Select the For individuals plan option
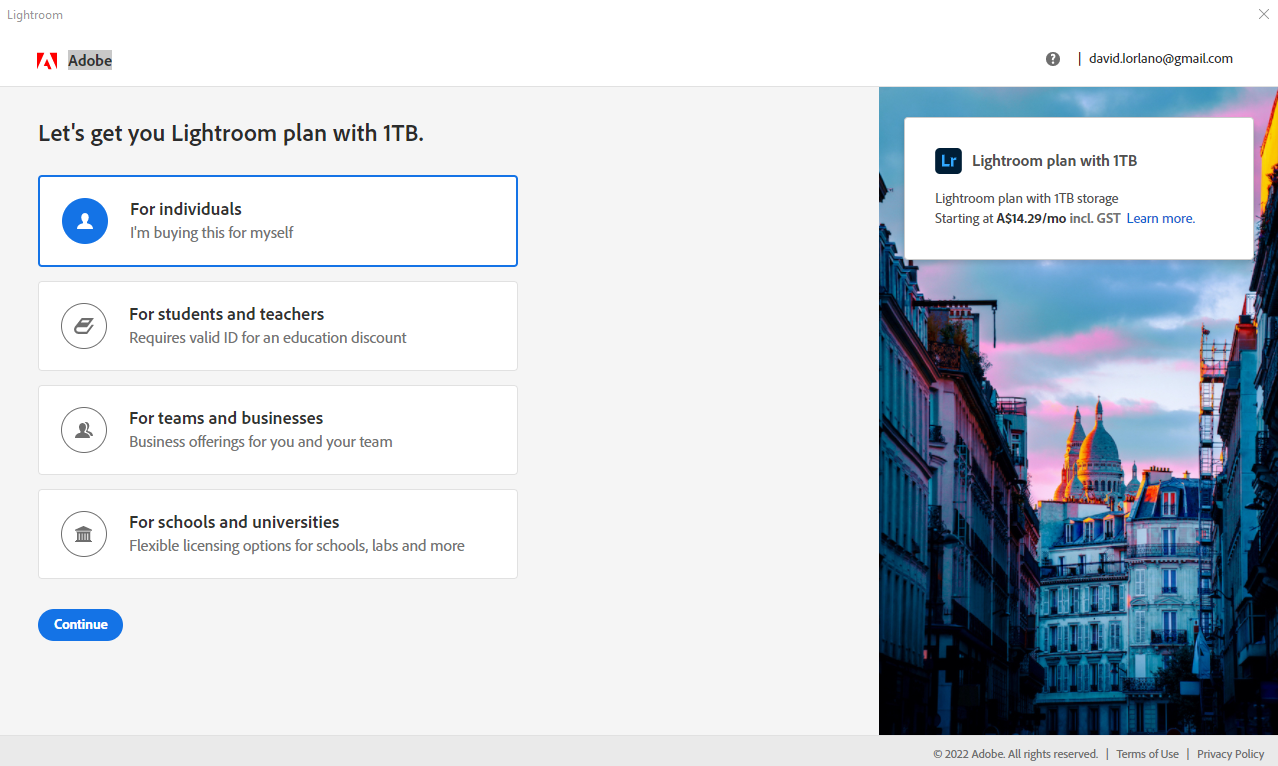1278x766 pixels. [x=277, y=220]
